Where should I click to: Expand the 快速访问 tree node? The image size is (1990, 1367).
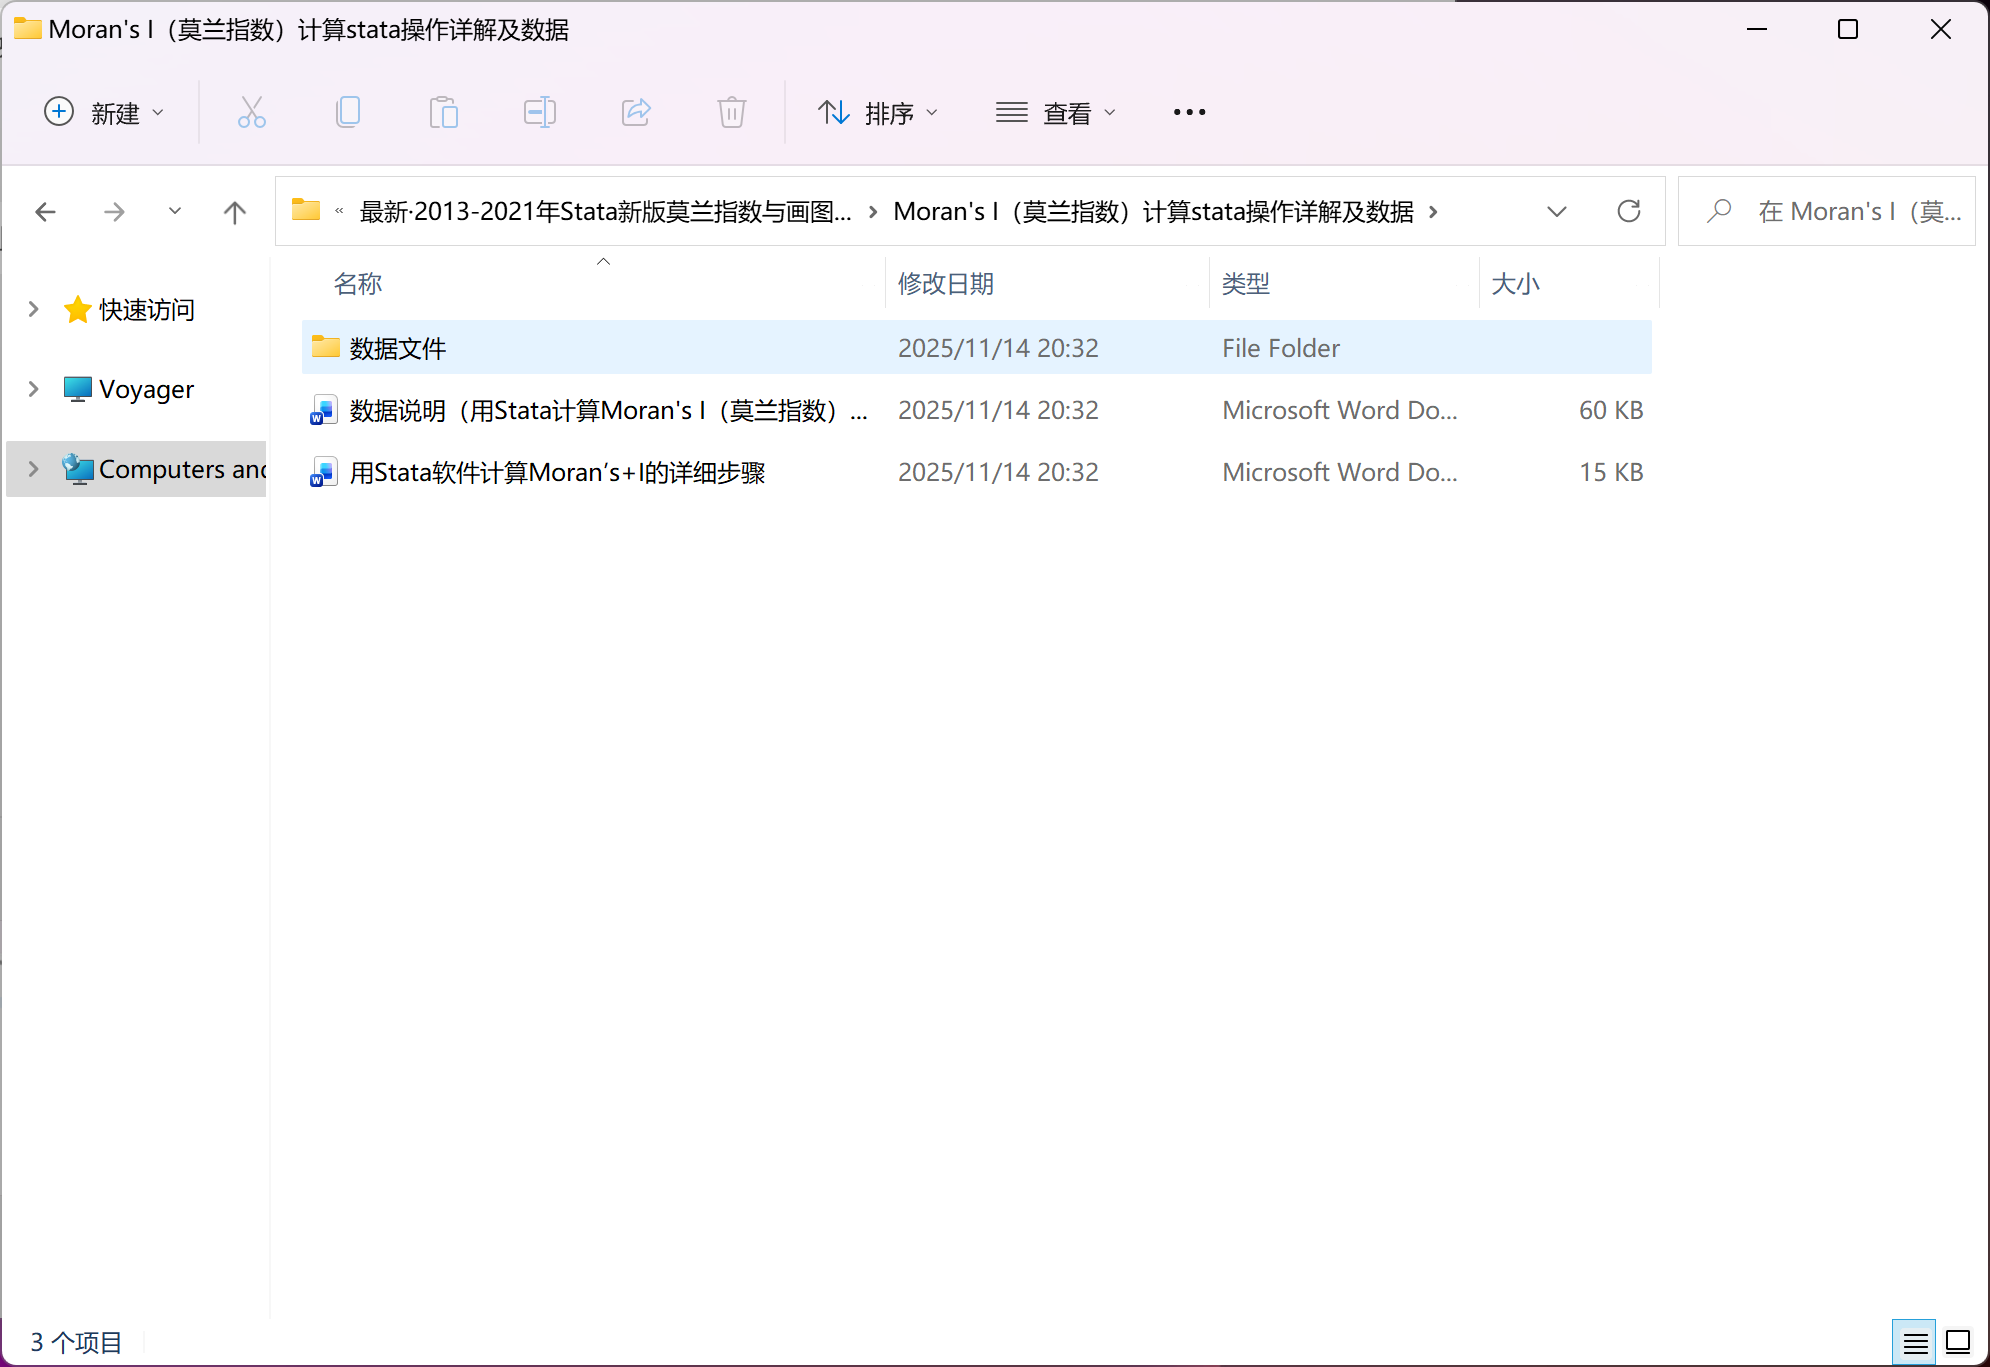coord(33,309)
